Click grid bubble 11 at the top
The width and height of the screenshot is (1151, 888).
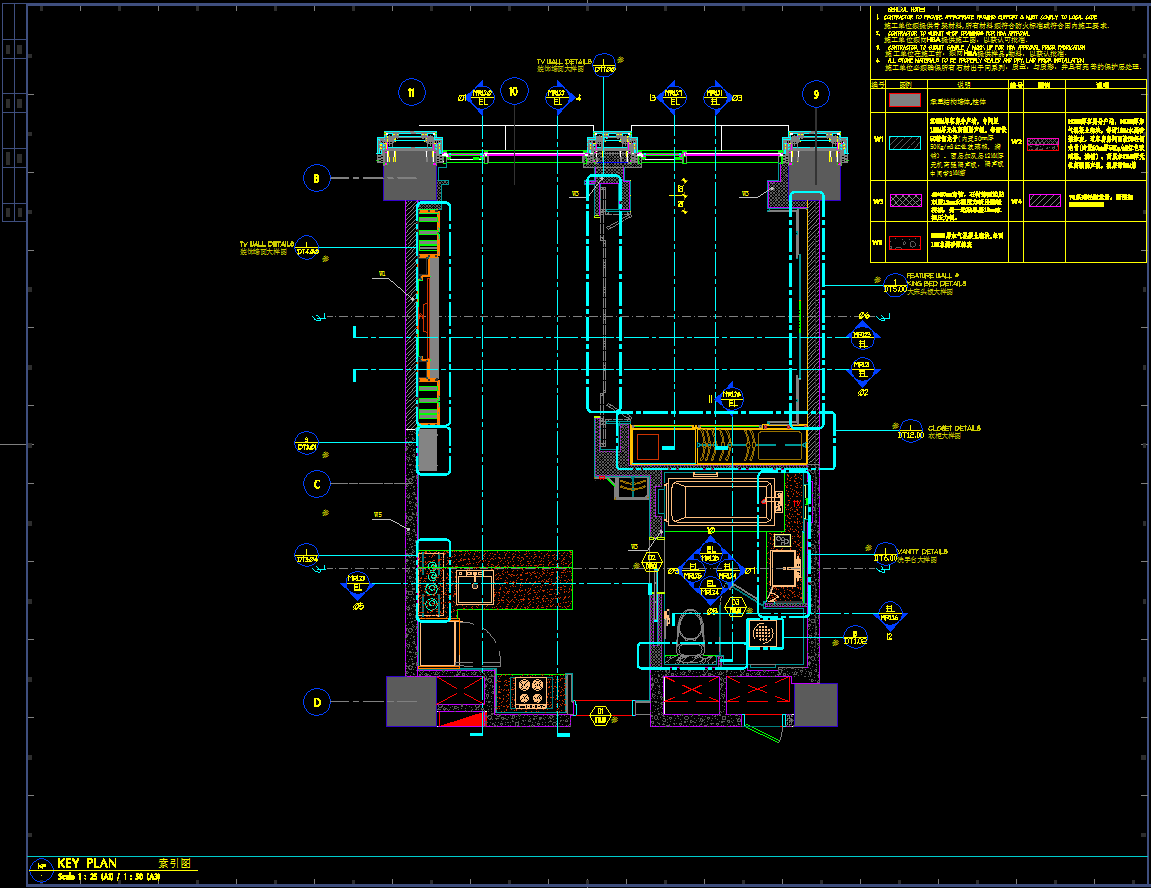(x=411, y=93)
